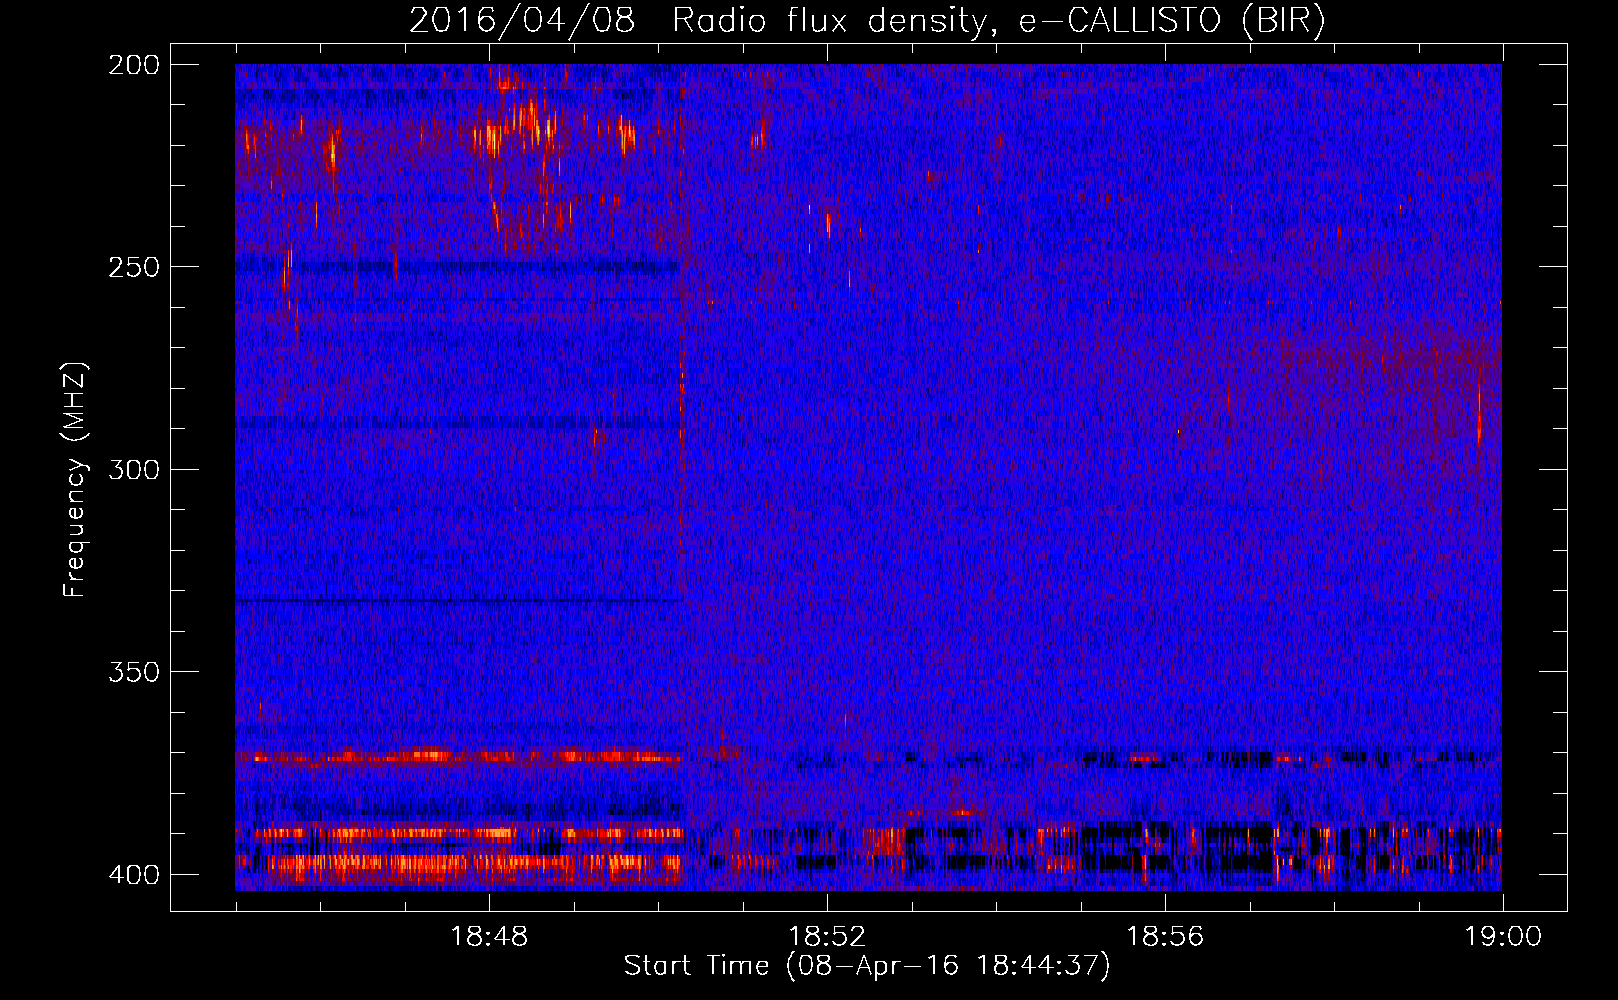Click the 250 frequency tick label
This screenshot has height=1000, width=1618.
point(133,267)
